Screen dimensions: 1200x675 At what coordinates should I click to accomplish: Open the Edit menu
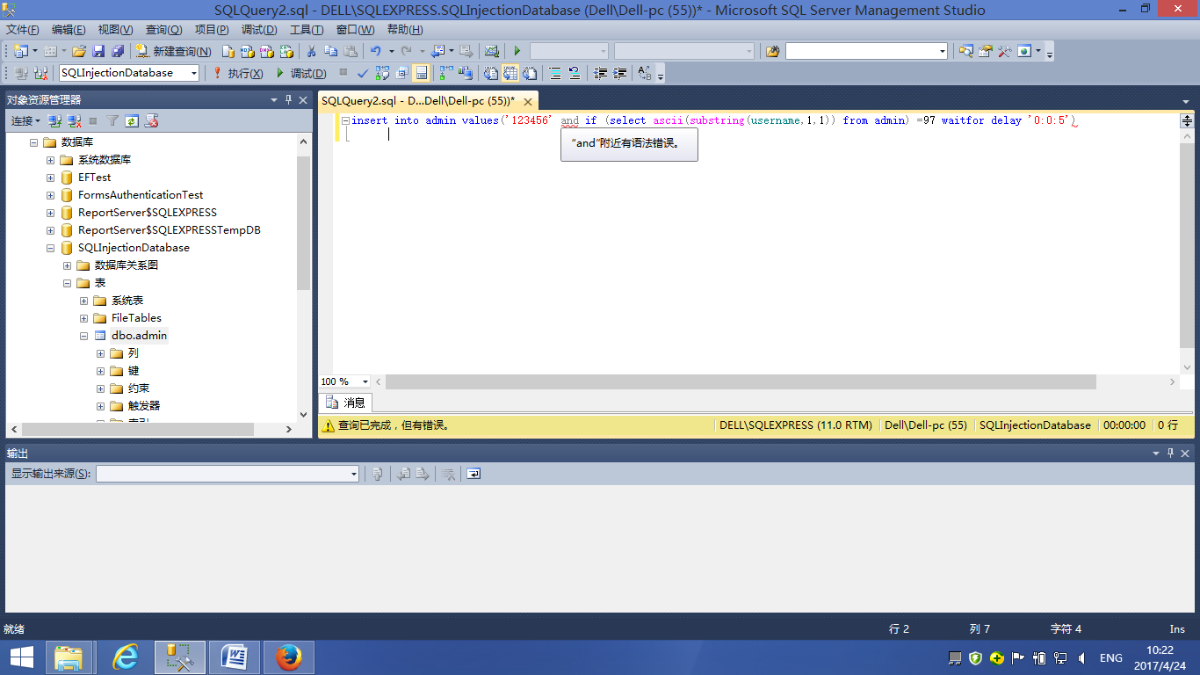pos(68,30)
